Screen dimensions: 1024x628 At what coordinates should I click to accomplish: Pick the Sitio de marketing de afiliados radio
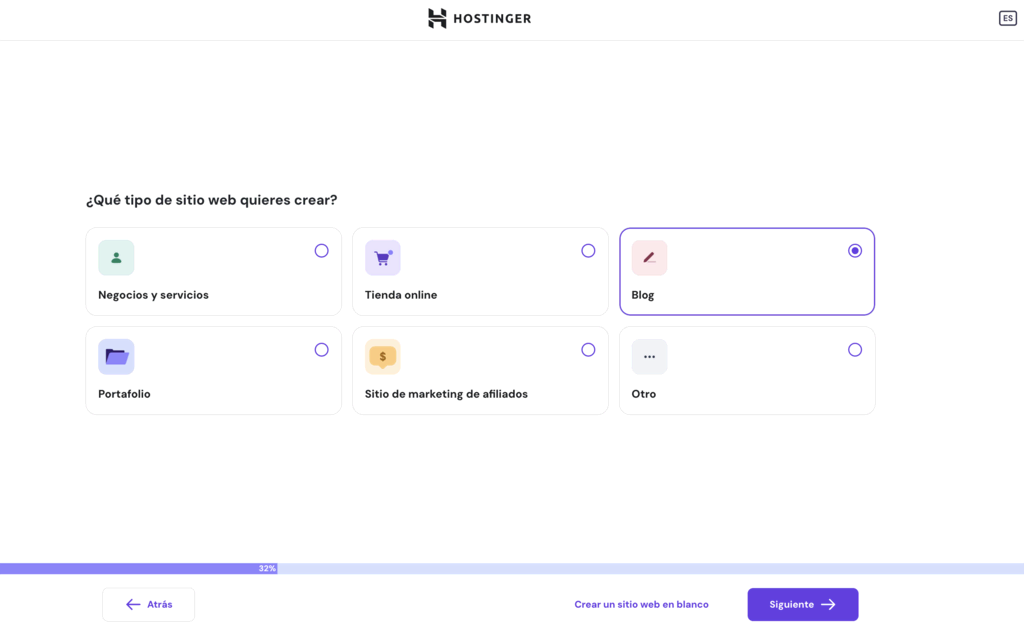coord(588,350)
